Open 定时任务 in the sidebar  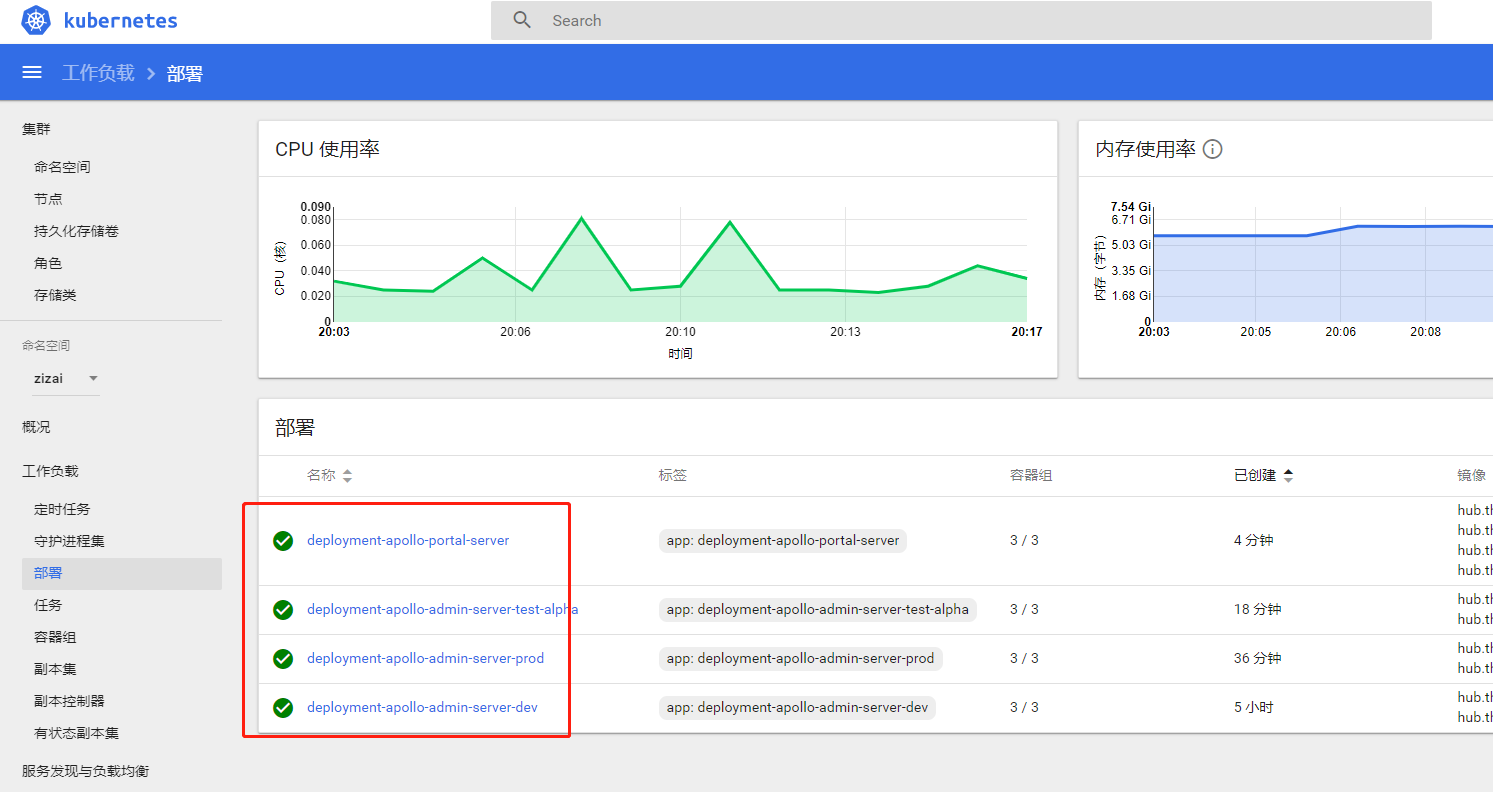(62, 509)
